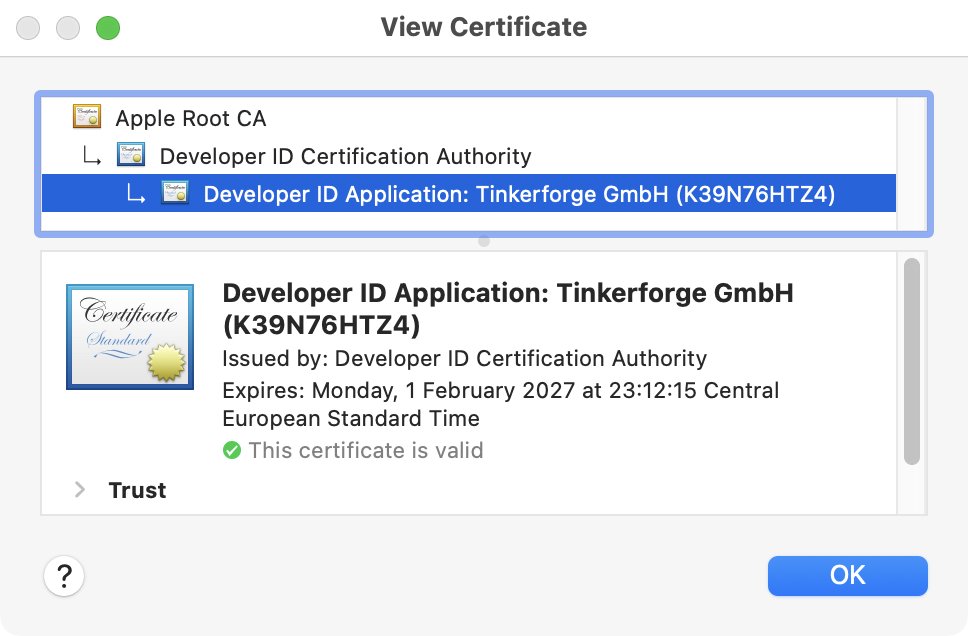968x636 pixels.
Task: Click the green maximize traffic light button
Action: click(x=107, y=27)
